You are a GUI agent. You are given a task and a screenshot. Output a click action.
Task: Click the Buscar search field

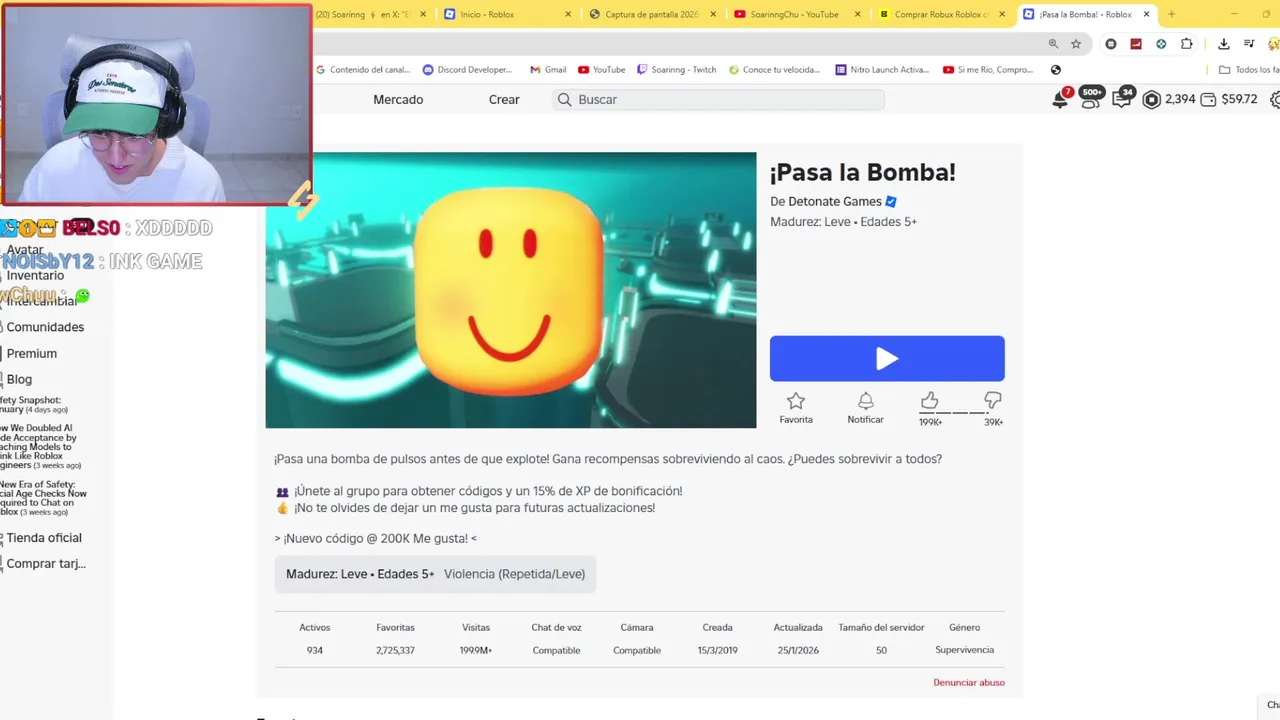pyautogui.click(x=719, y=99)
